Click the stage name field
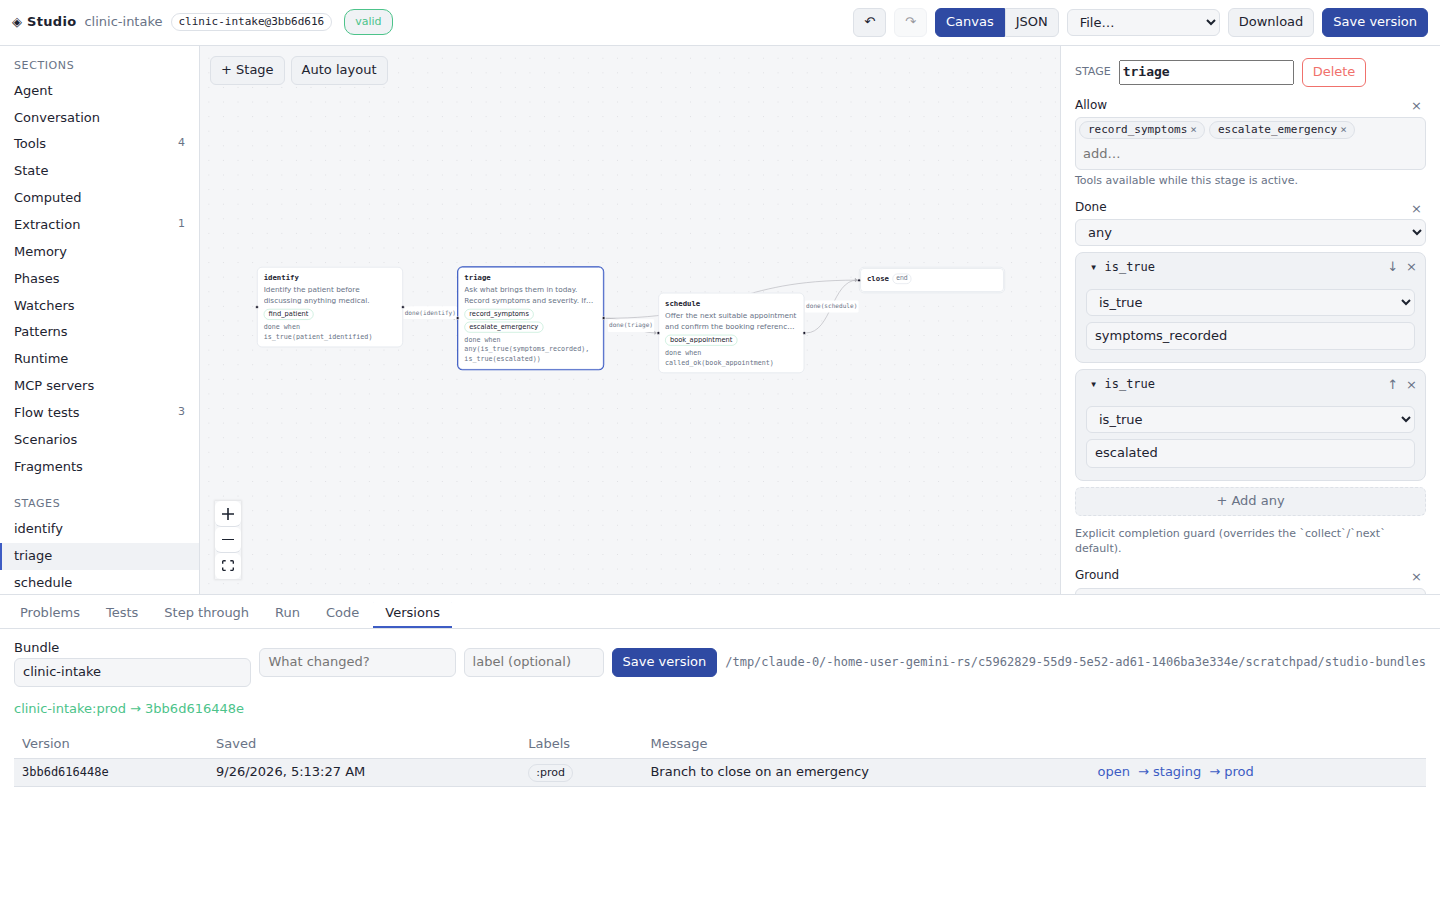Image resolution: width=1440 pixels, height=900 pixels. pos(1206,72)
